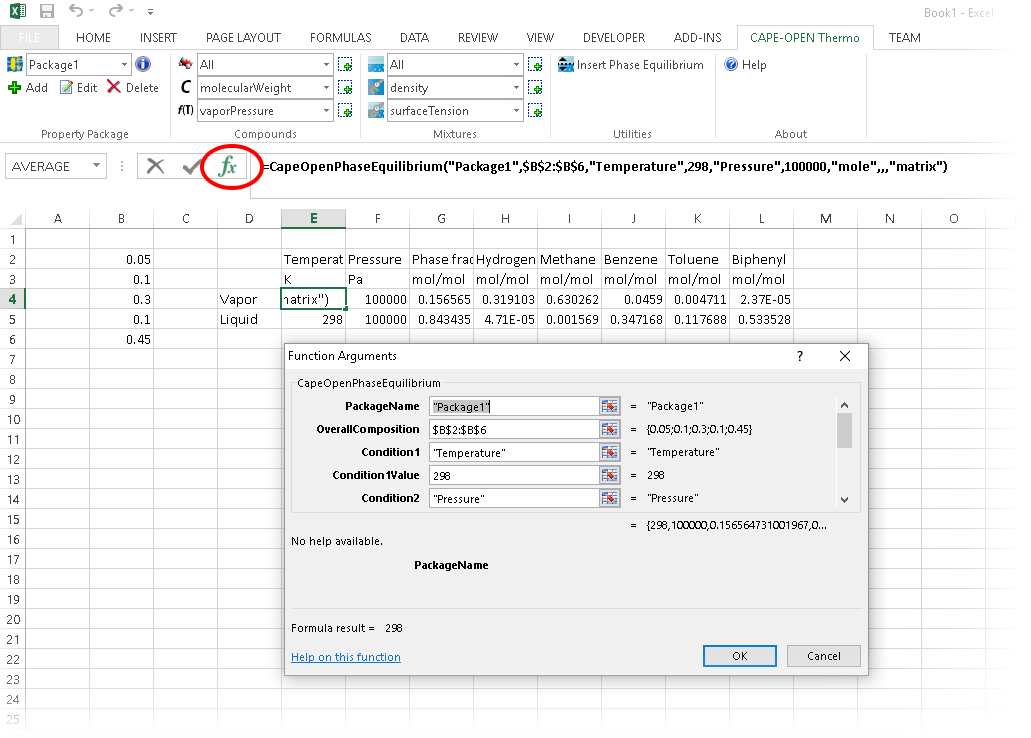Select cell containing Biphenyl
This screenshot has height=738, width=1031.
(761, 259)
